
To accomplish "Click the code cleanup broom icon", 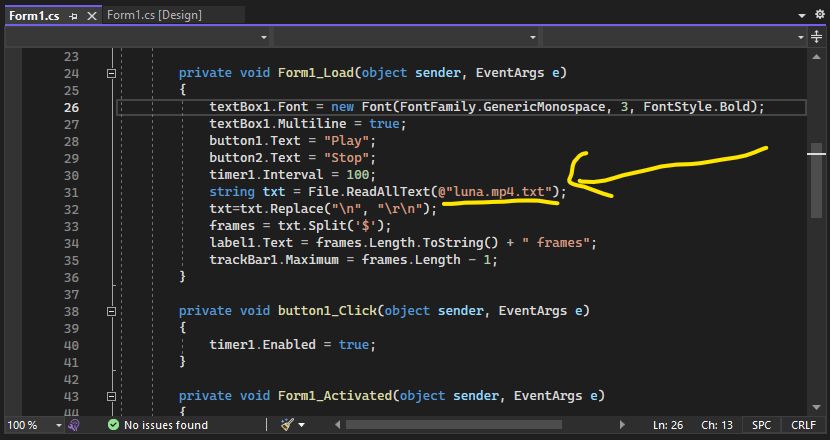I will (287, 425).
